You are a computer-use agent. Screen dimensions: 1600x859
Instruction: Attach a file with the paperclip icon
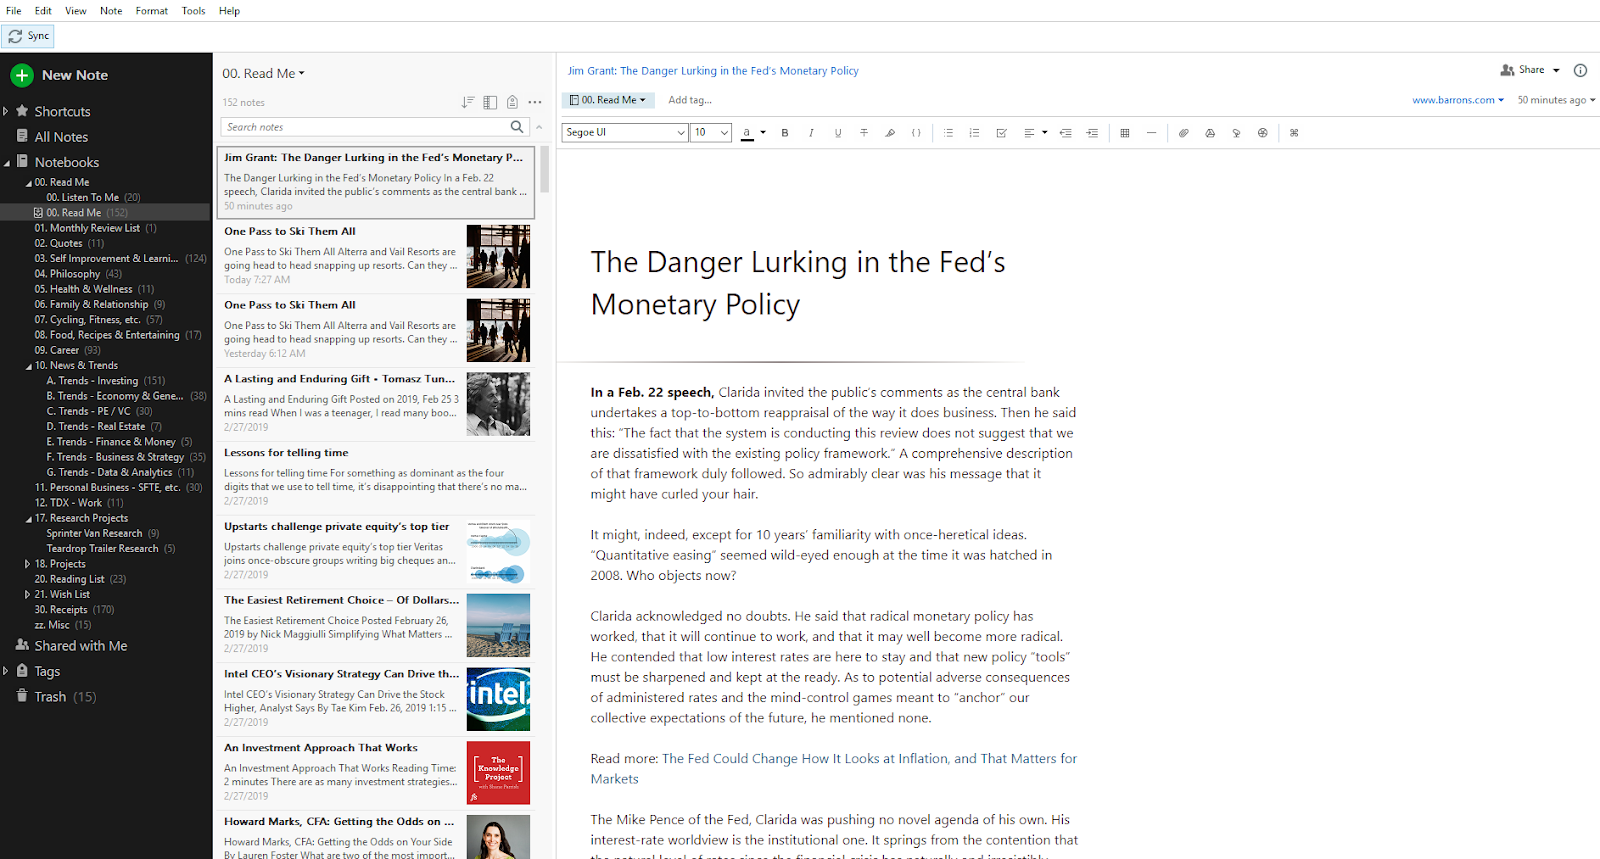coord(1183,133)
